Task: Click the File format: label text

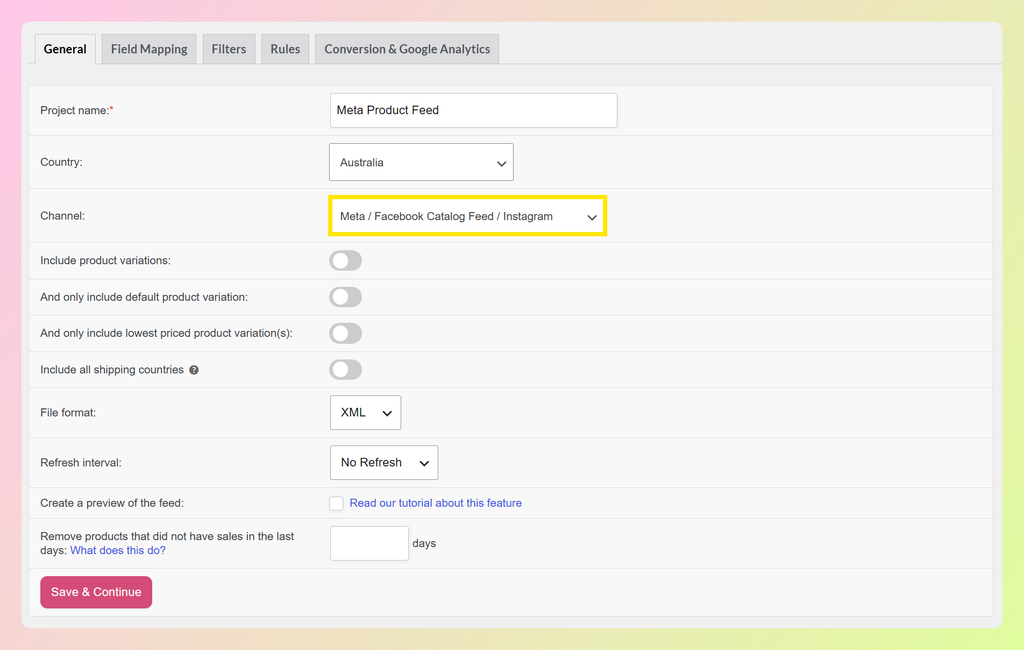Action: 68,413
